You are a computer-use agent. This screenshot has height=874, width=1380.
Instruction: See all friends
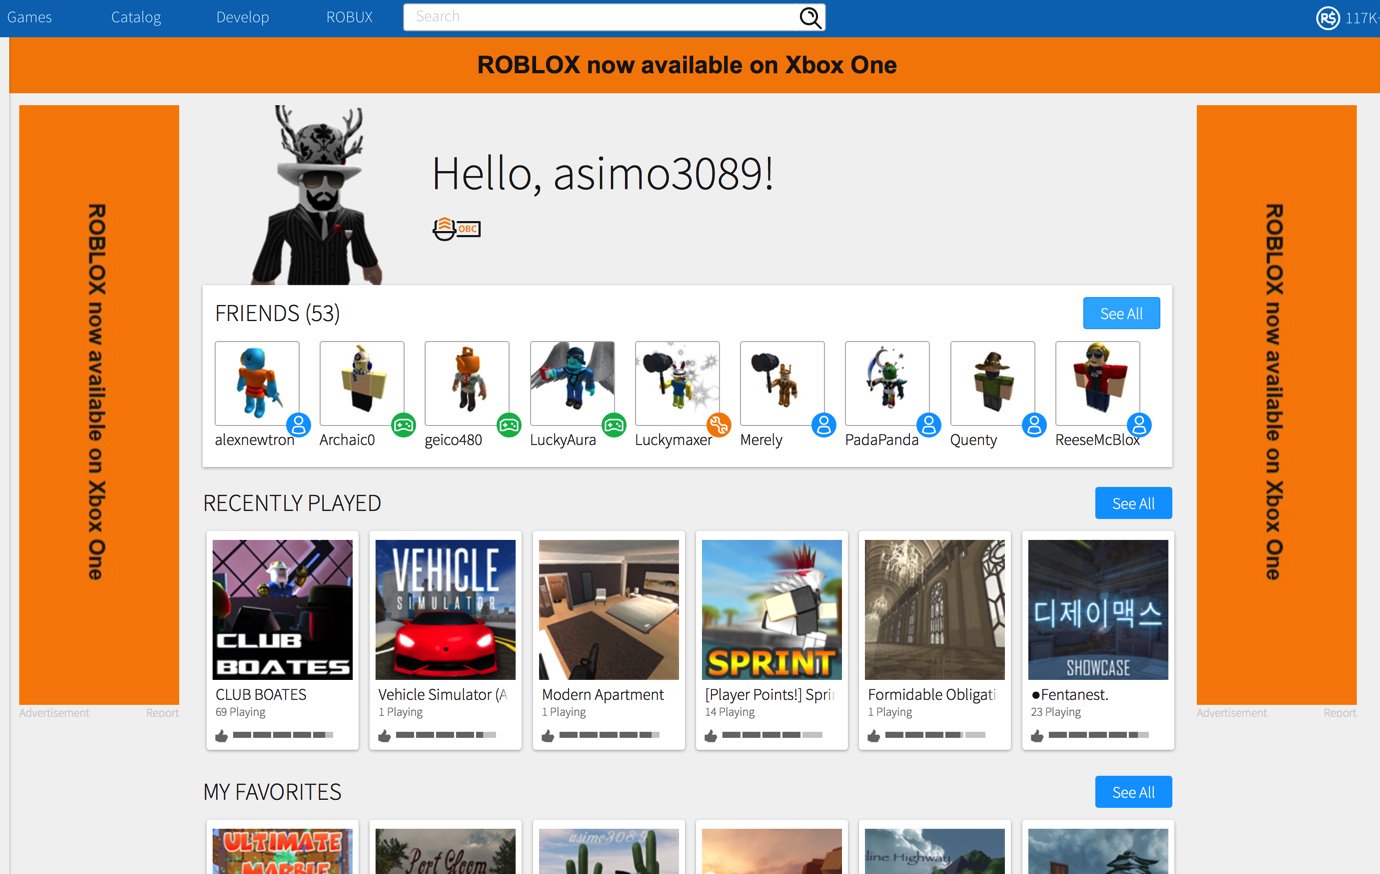click(x=1121, y=313)
